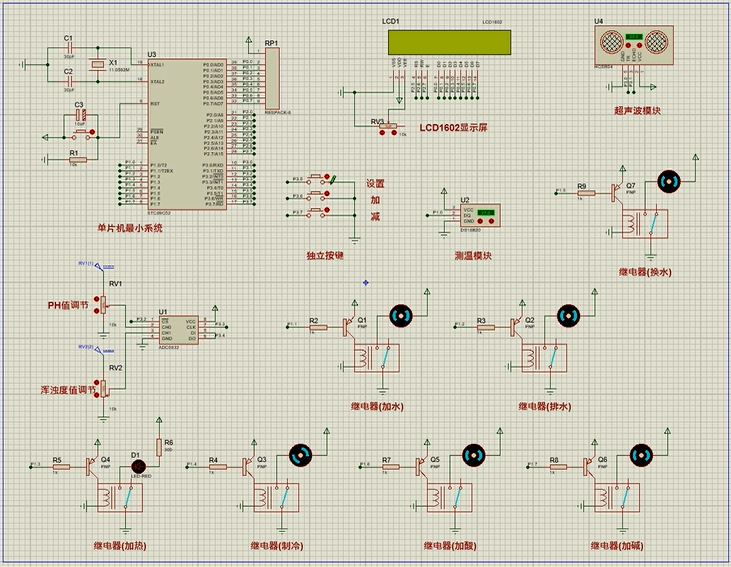
Task: Toggle the 设置 button latch dot
Action: (x=327, y=176)
